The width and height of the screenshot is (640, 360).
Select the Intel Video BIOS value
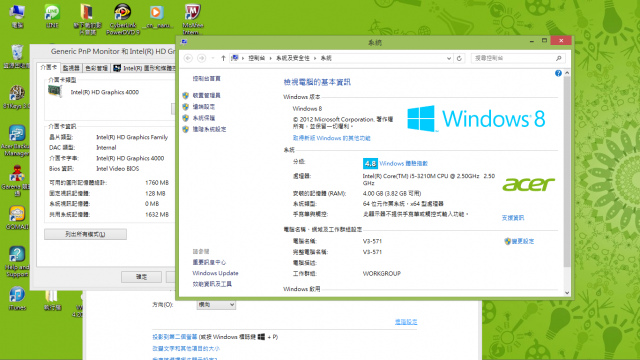click(x=118, y=169)
